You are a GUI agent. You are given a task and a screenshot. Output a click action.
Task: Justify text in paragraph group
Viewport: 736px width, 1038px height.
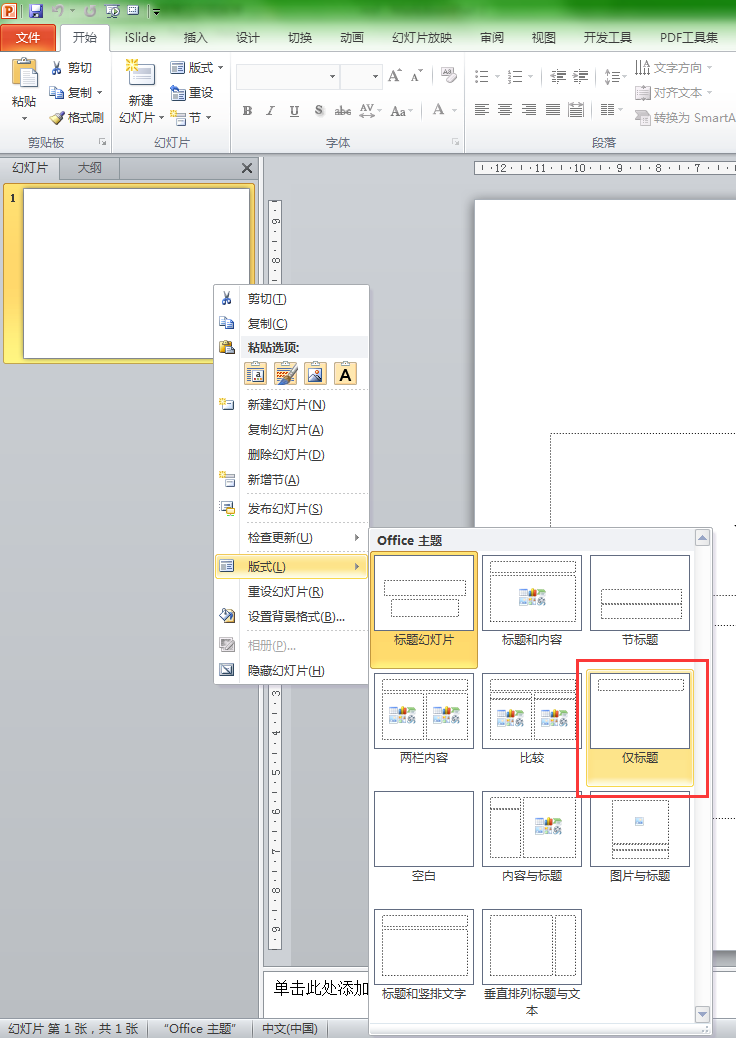(553, 110)
